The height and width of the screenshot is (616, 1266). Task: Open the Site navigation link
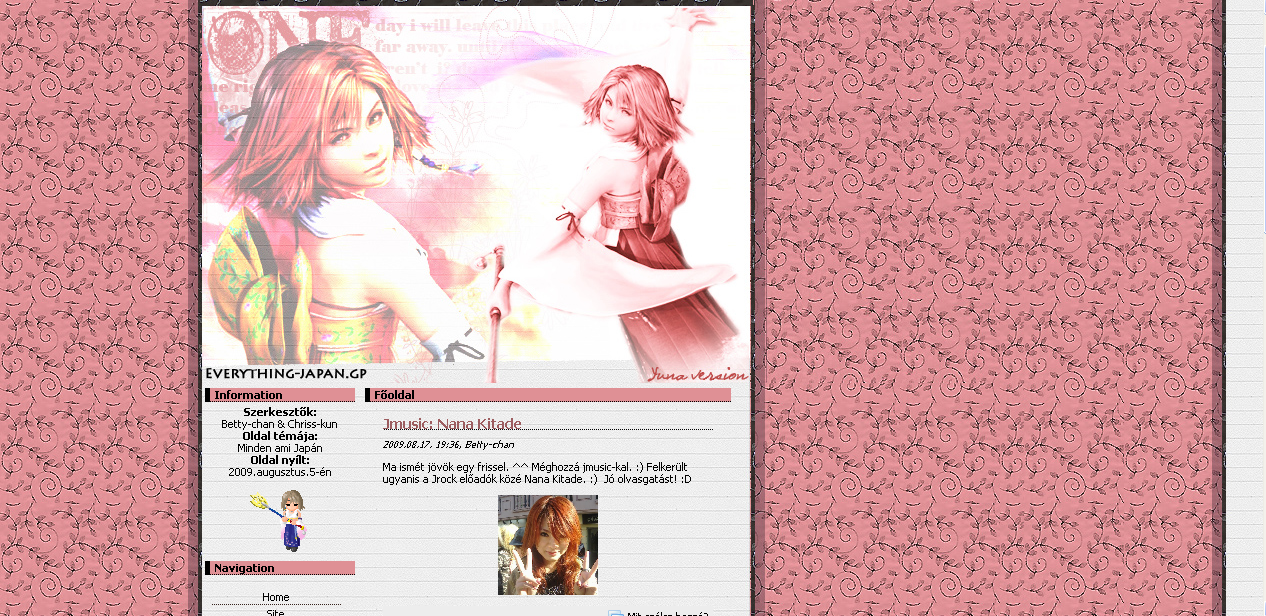(x=276, y=612)
